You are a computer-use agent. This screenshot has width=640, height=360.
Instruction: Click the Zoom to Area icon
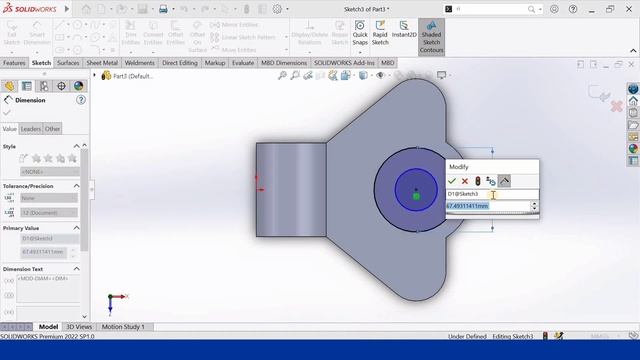[x=295, y=76]
